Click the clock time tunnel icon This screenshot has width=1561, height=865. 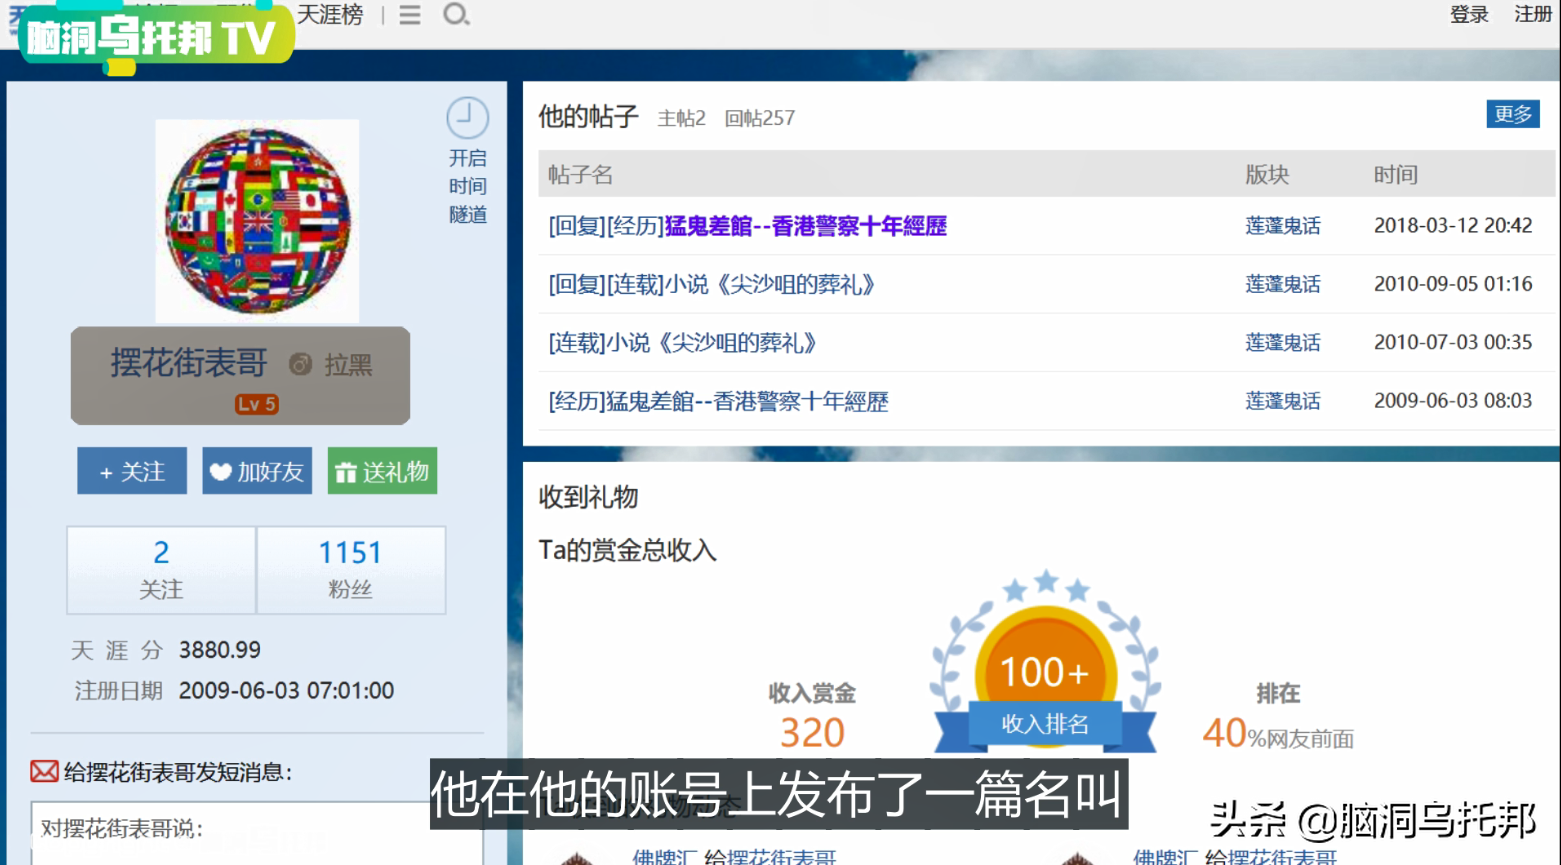[467, 119]
